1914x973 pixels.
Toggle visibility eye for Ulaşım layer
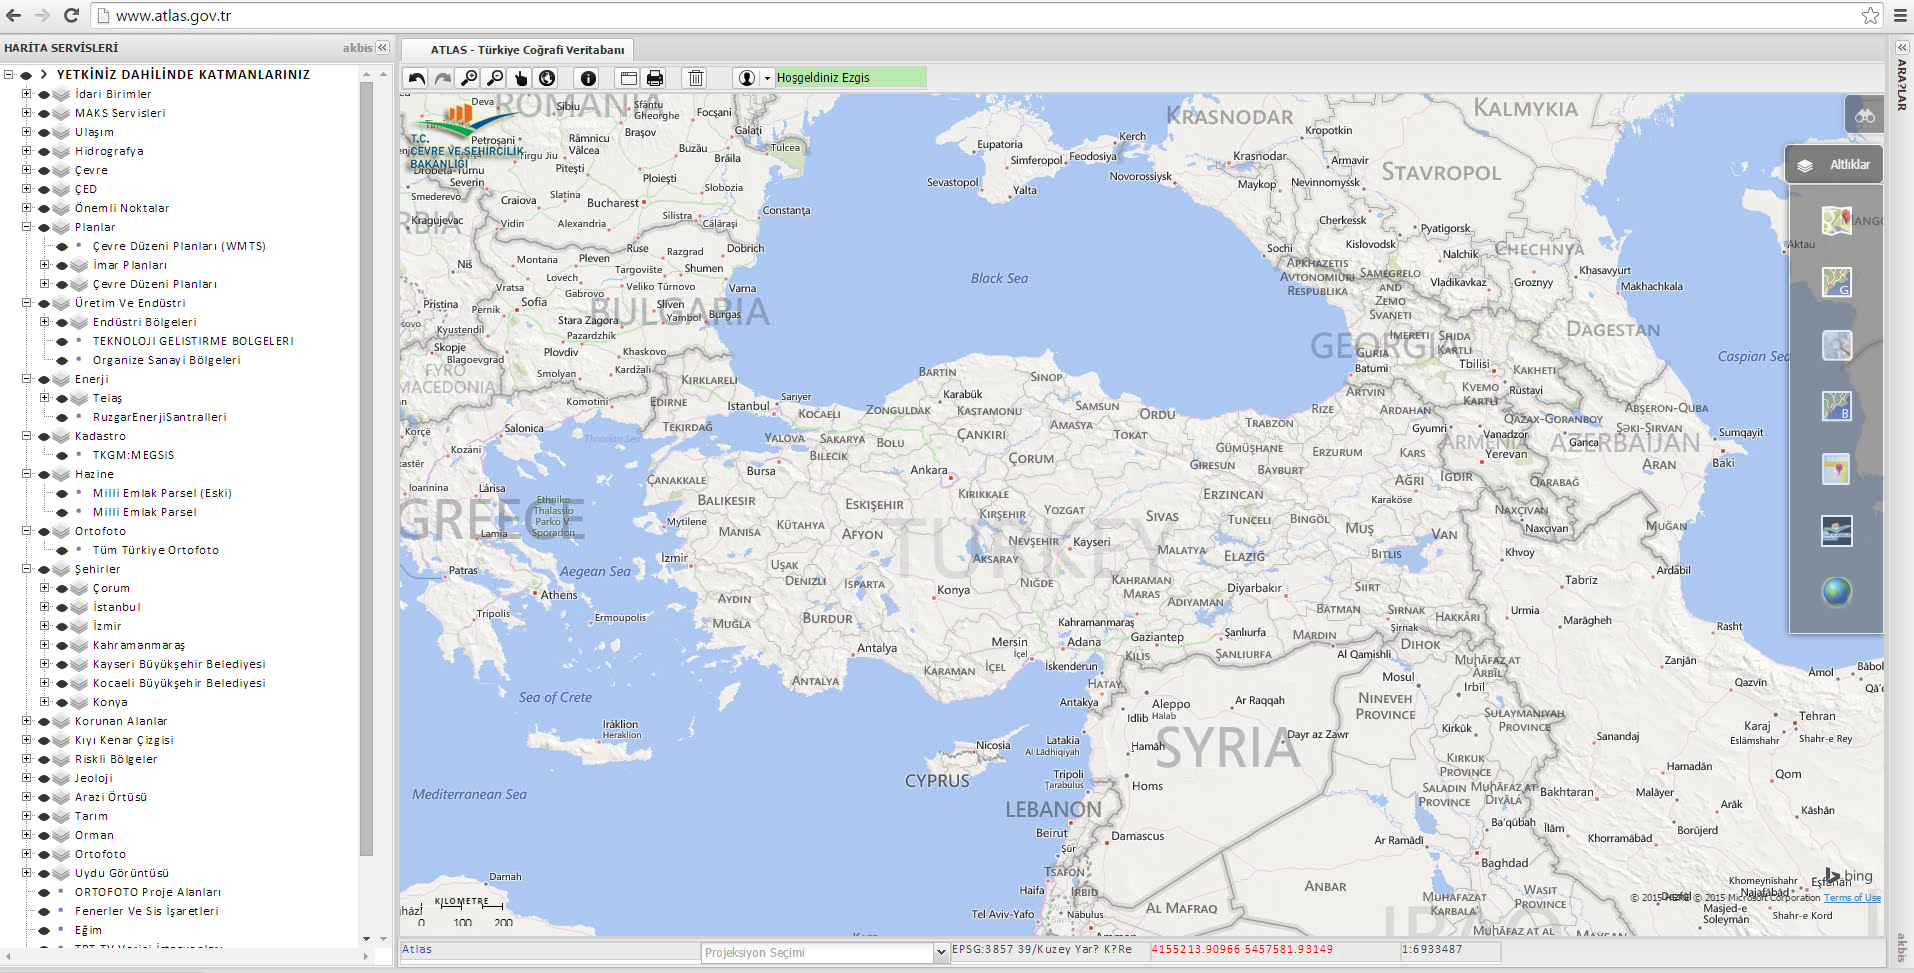(44, 133)
